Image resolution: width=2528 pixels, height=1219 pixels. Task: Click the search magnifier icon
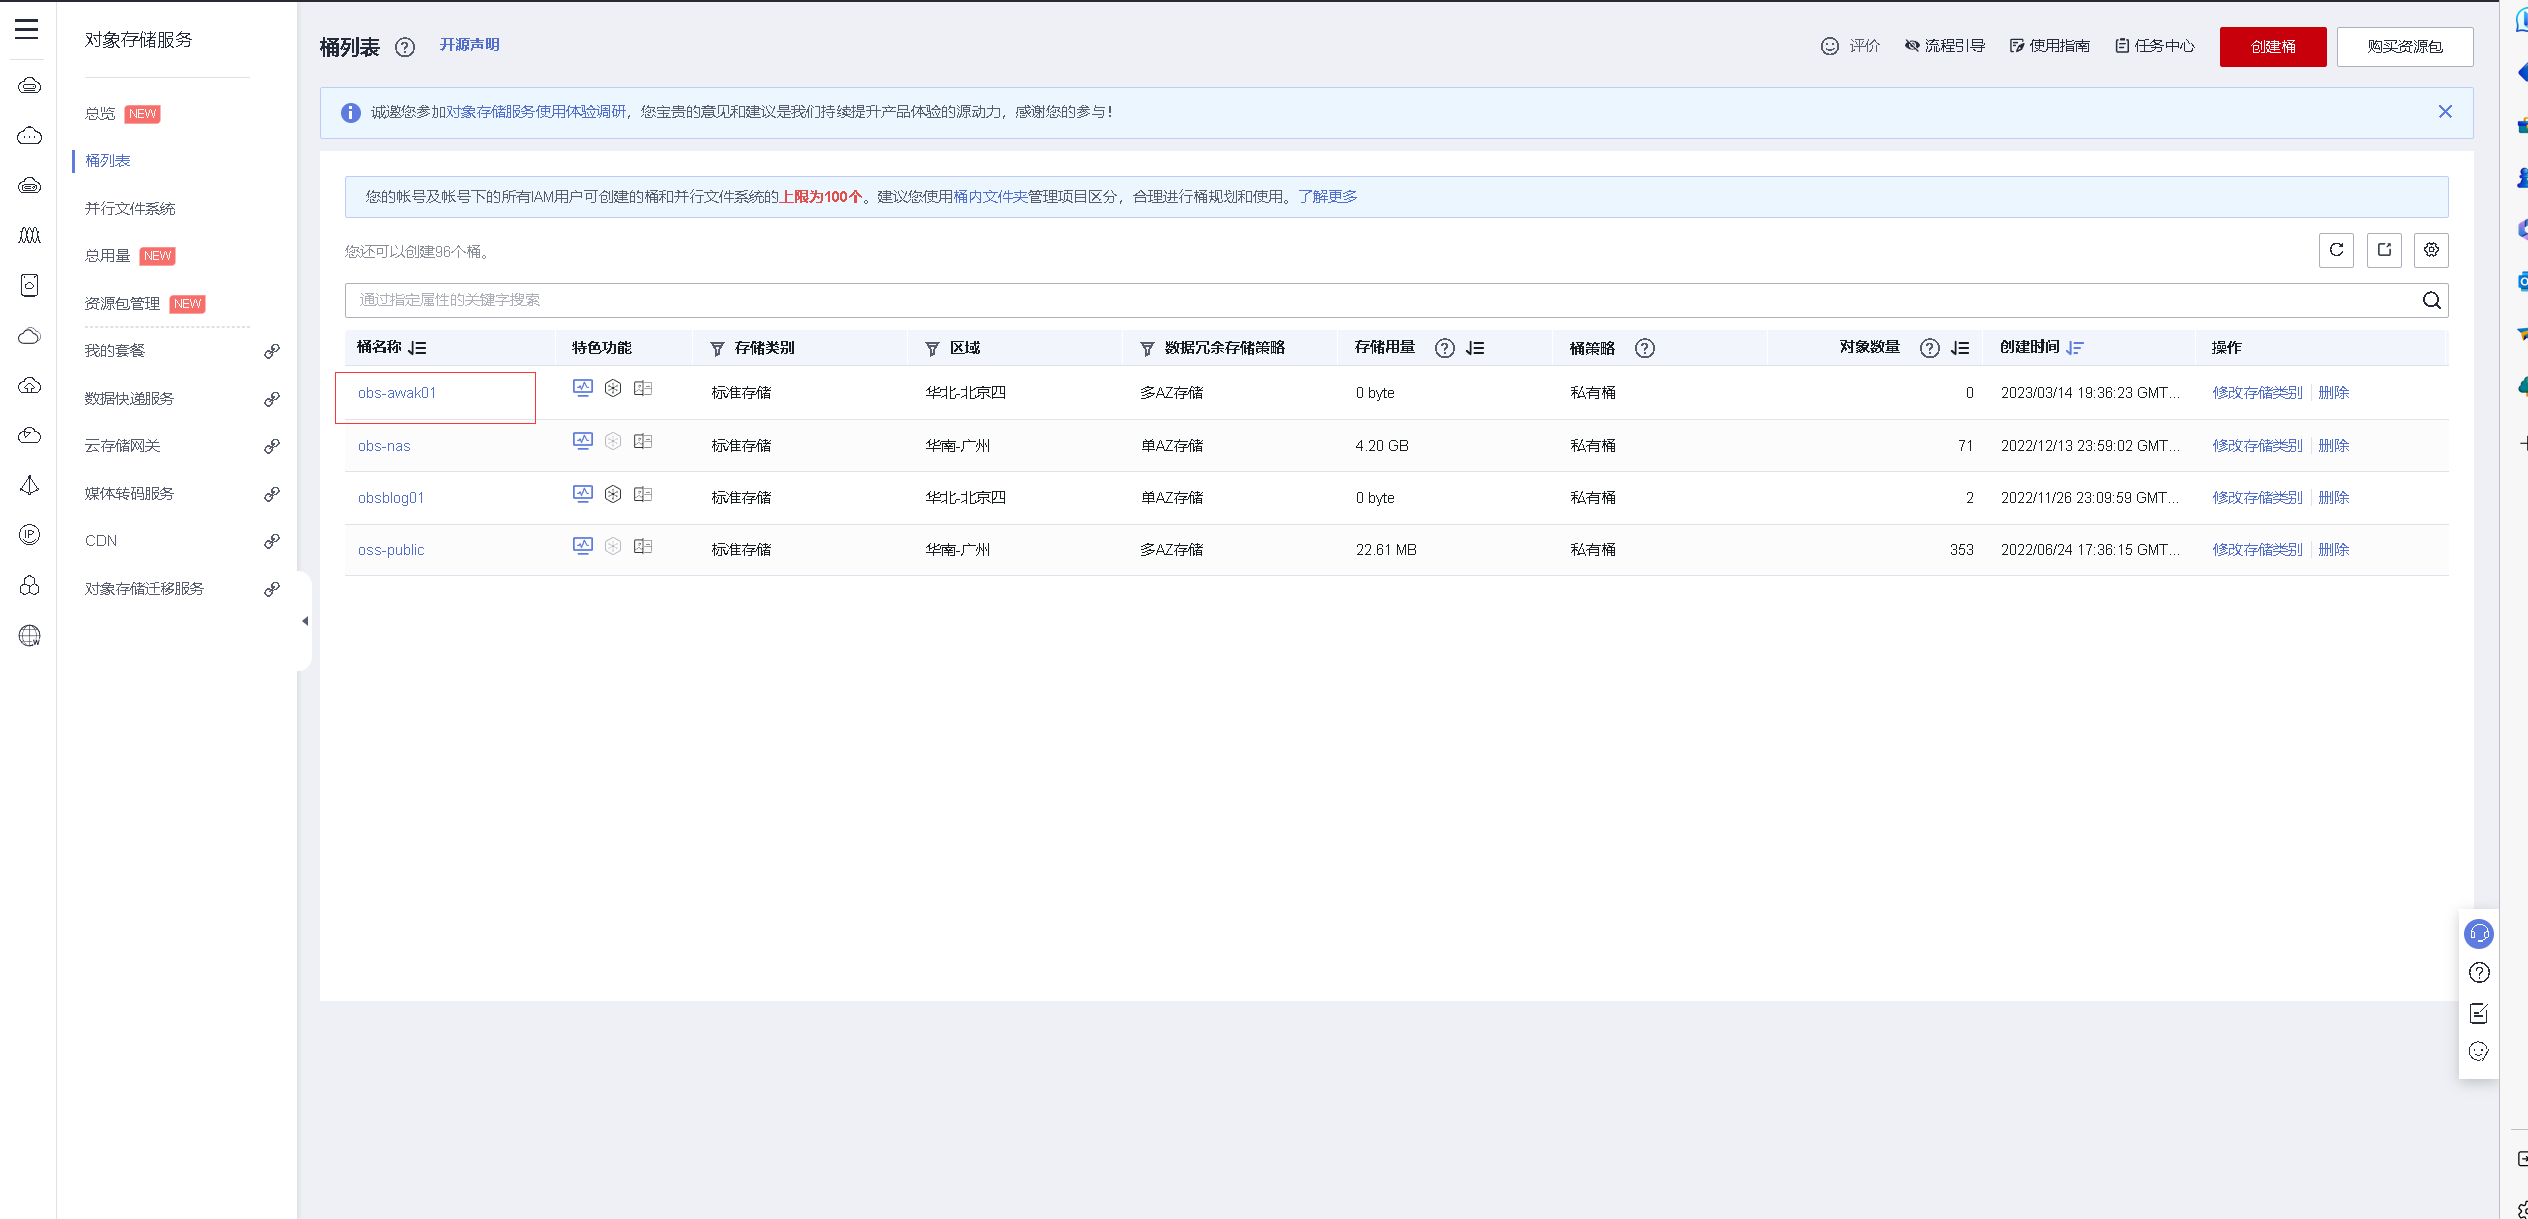point(2431,300)
